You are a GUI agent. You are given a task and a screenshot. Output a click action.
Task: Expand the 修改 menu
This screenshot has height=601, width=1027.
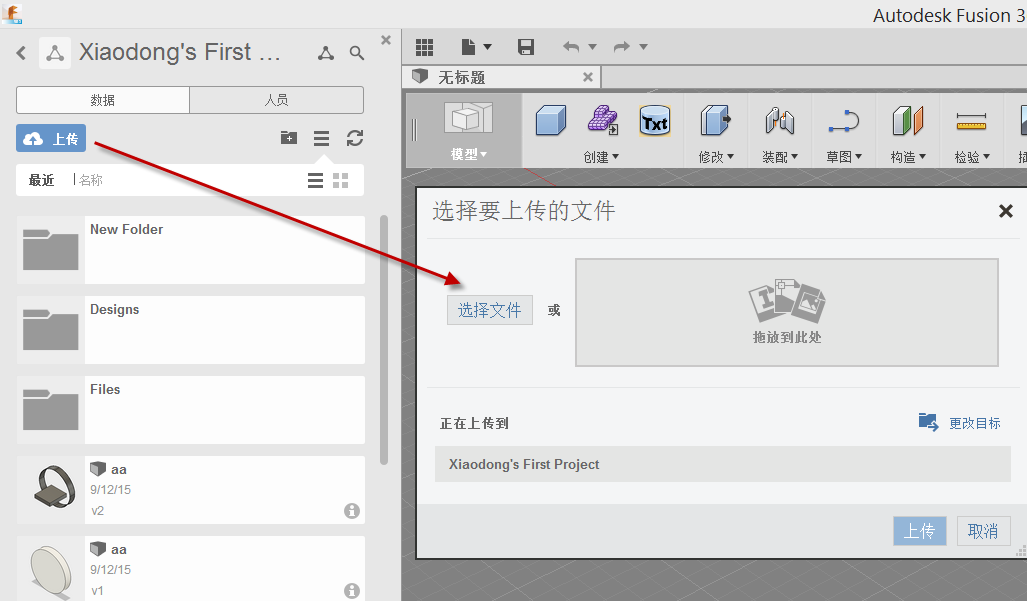(716, 157)
